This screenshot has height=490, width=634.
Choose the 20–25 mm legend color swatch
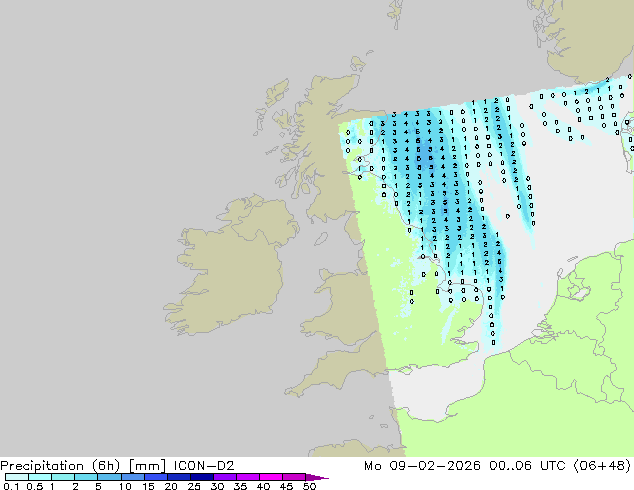click(178, 477)
